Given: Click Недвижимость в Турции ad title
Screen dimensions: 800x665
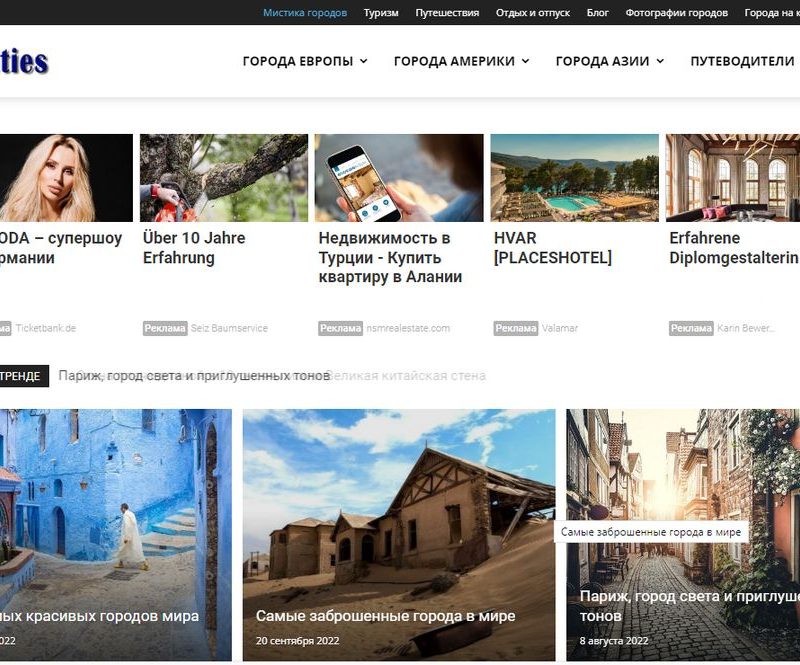Looking at the screenshot, I should (x=390, y=257).
